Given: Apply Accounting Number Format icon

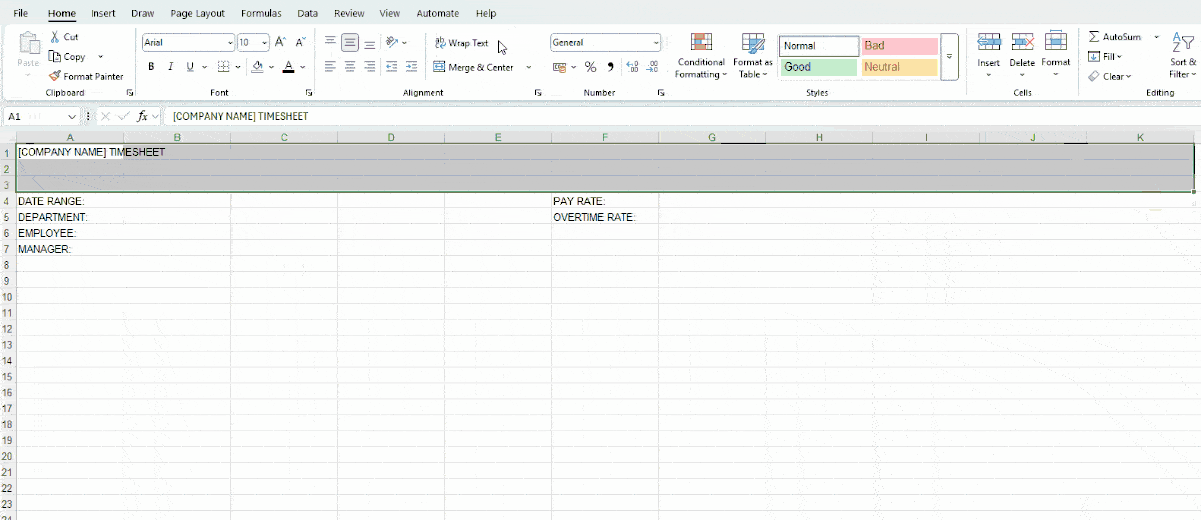Looking at the screenshot, I should tap(559, 67).
